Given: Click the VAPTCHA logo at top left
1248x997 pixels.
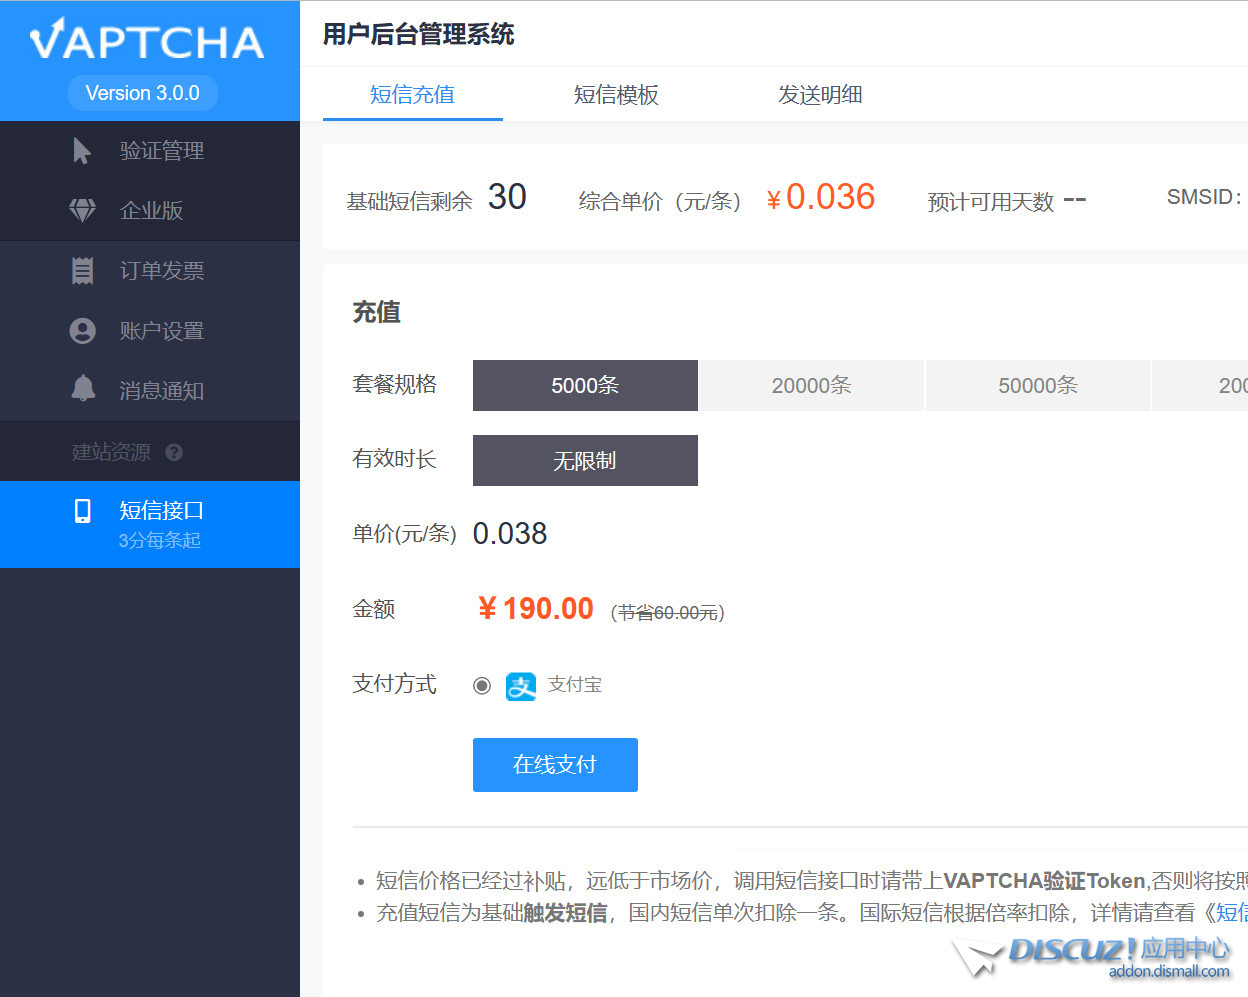Looking at the screenshot, I should coord(142,41).
